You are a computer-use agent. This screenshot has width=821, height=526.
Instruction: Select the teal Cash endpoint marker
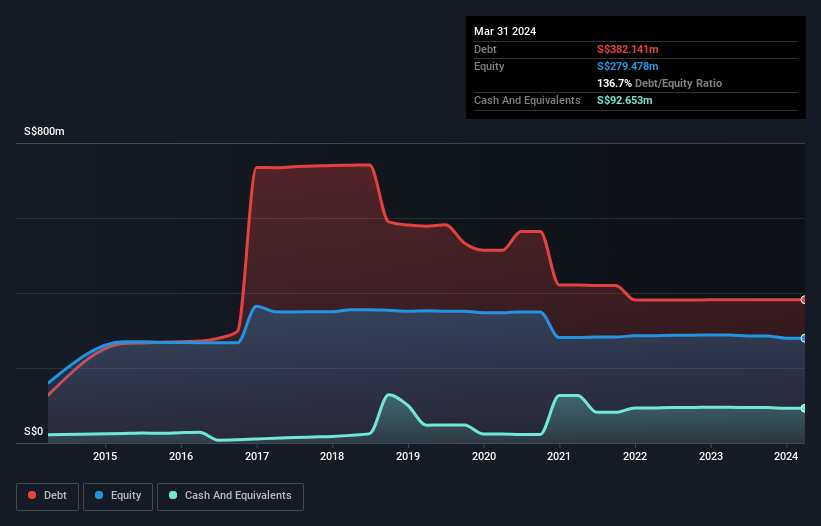click(804, 408)
